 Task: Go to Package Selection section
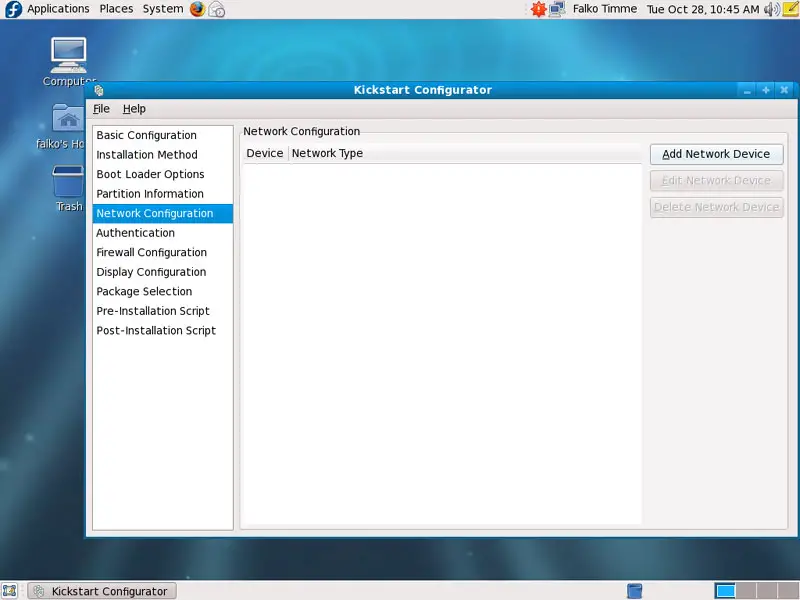click(163, 291)
